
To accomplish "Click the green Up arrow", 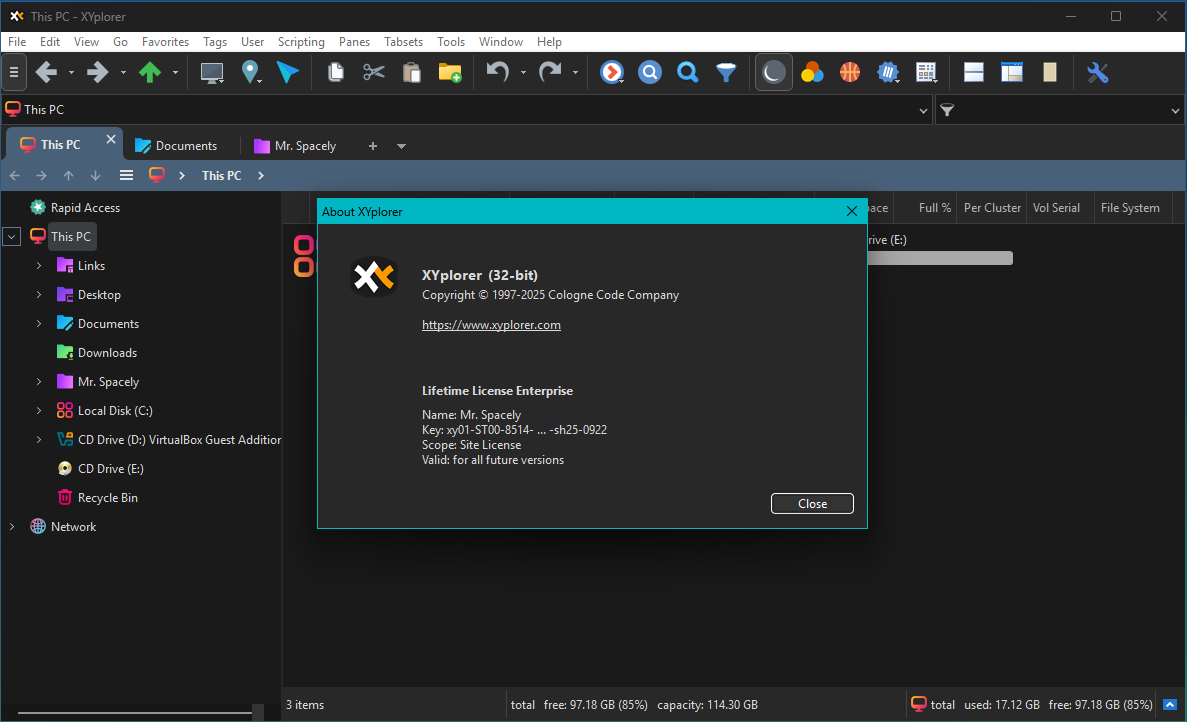I will coord(150,73).
